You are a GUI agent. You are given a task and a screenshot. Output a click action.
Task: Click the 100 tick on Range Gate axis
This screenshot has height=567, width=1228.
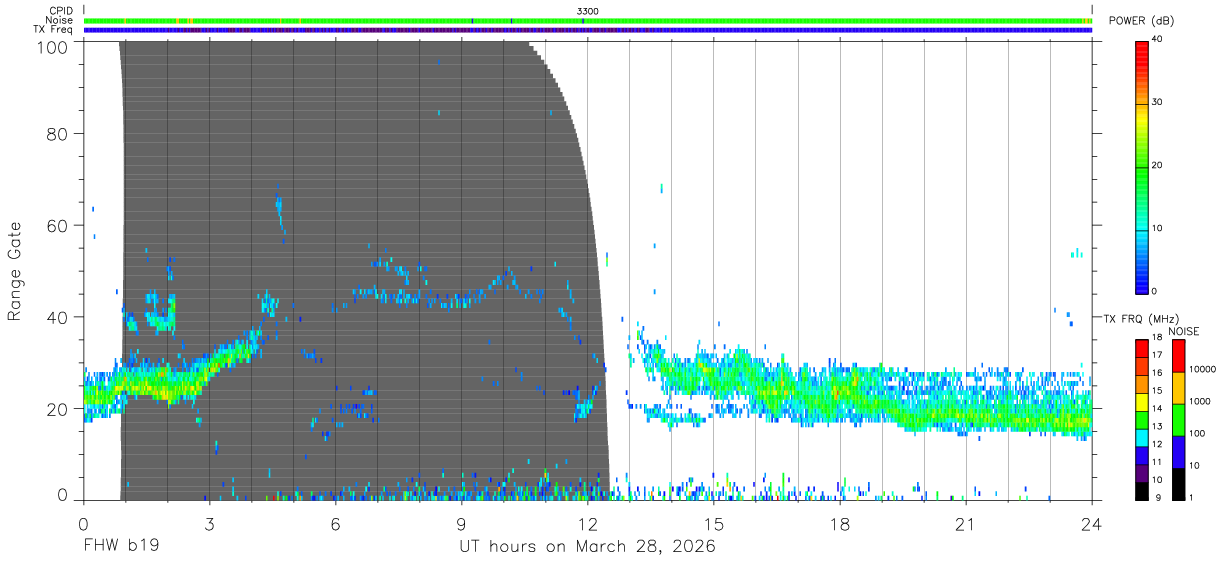pos(51,47)
